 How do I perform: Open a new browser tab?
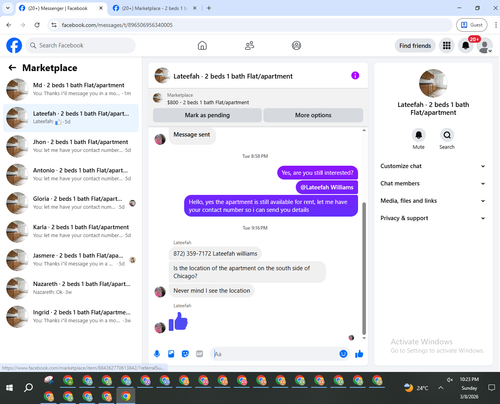[209, 8]
